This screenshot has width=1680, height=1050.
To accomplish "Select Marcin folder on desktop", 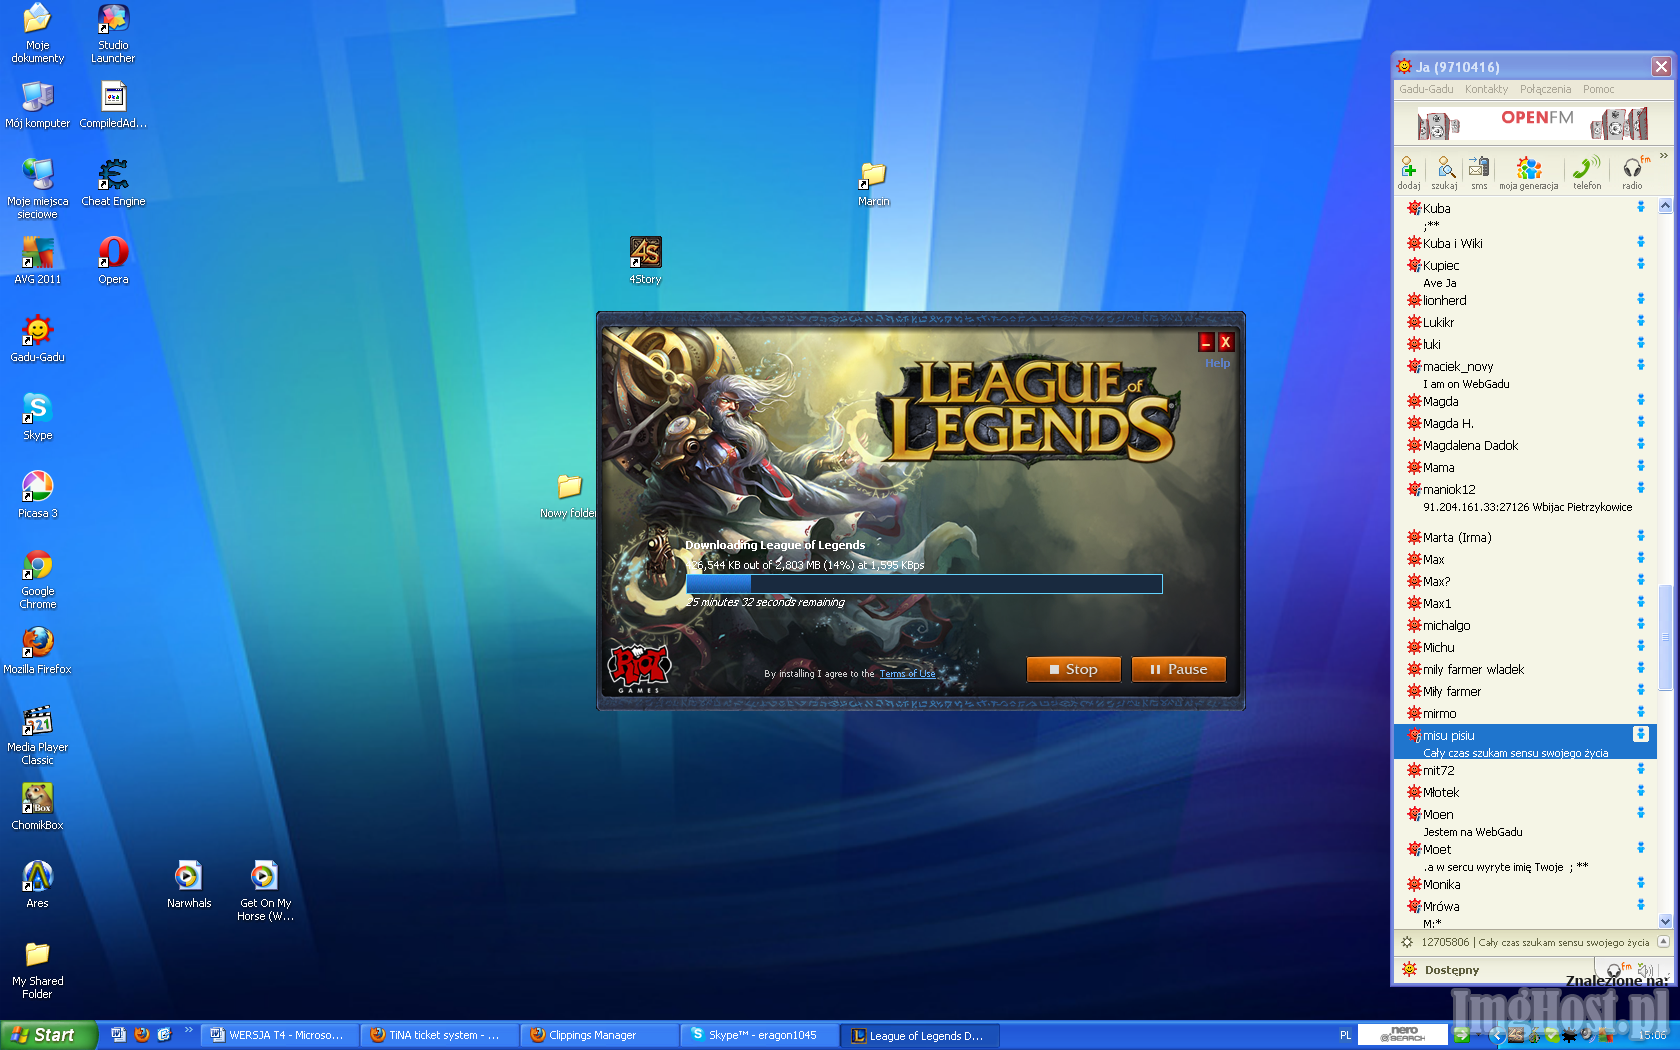I will coord(873,183).
